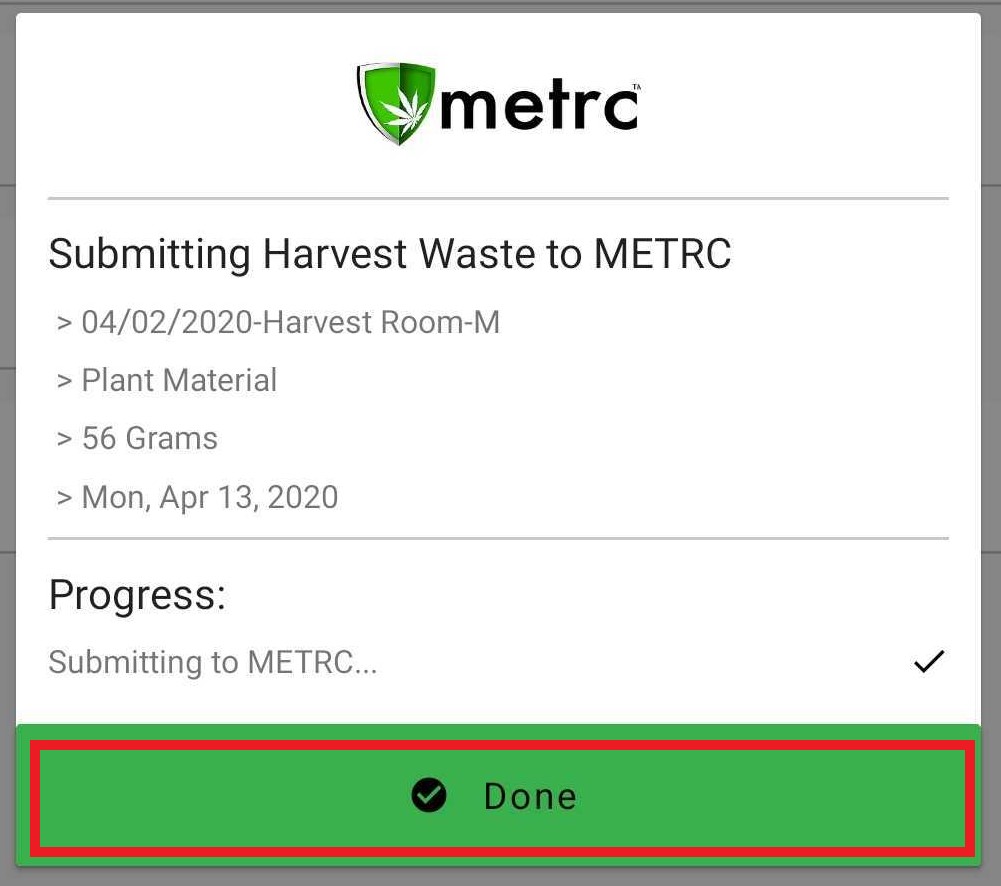
Task: Click the arrow before 56 Grams
Action: pos(64,439)
